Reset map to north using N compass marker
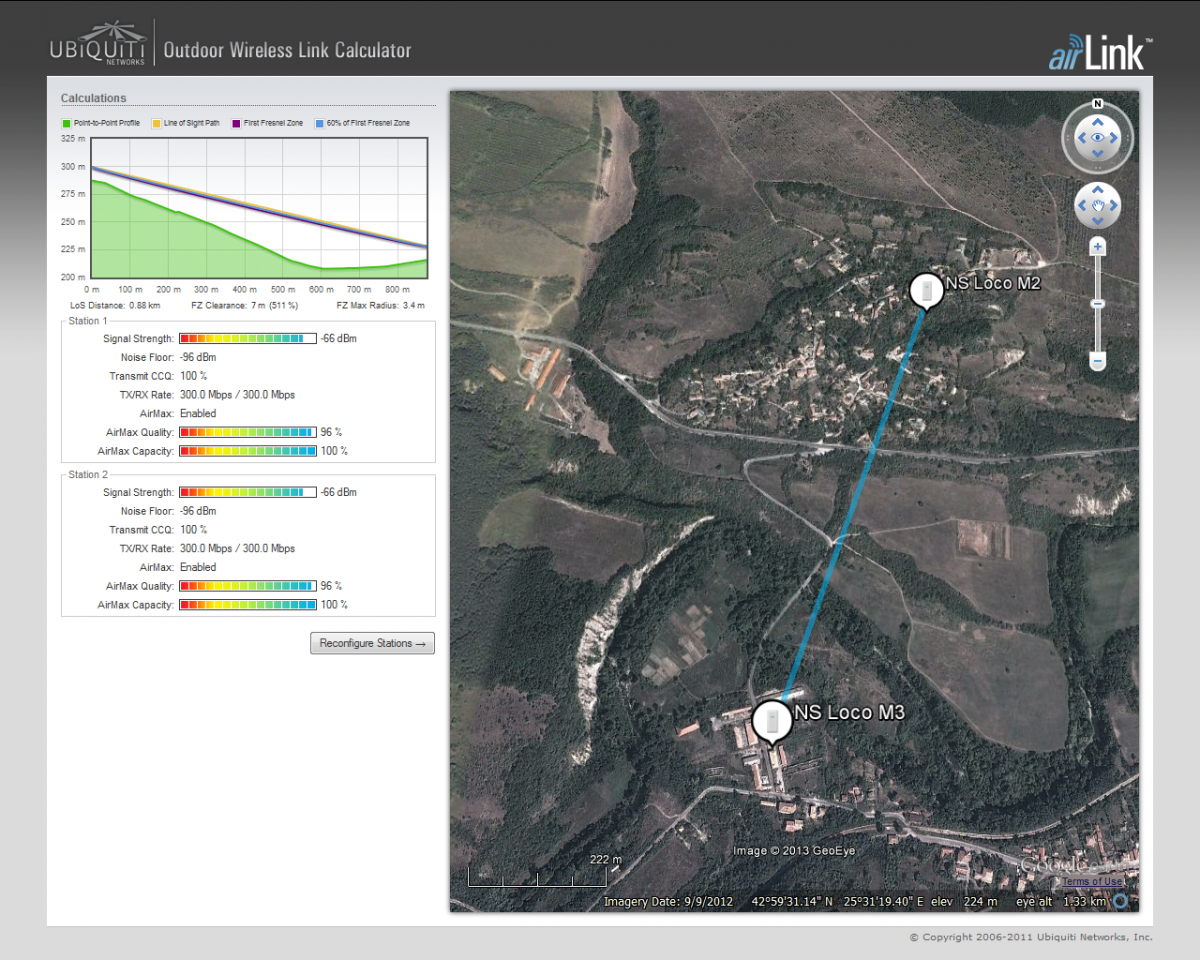This screenshot has height=960, width=1200. 1097,104
